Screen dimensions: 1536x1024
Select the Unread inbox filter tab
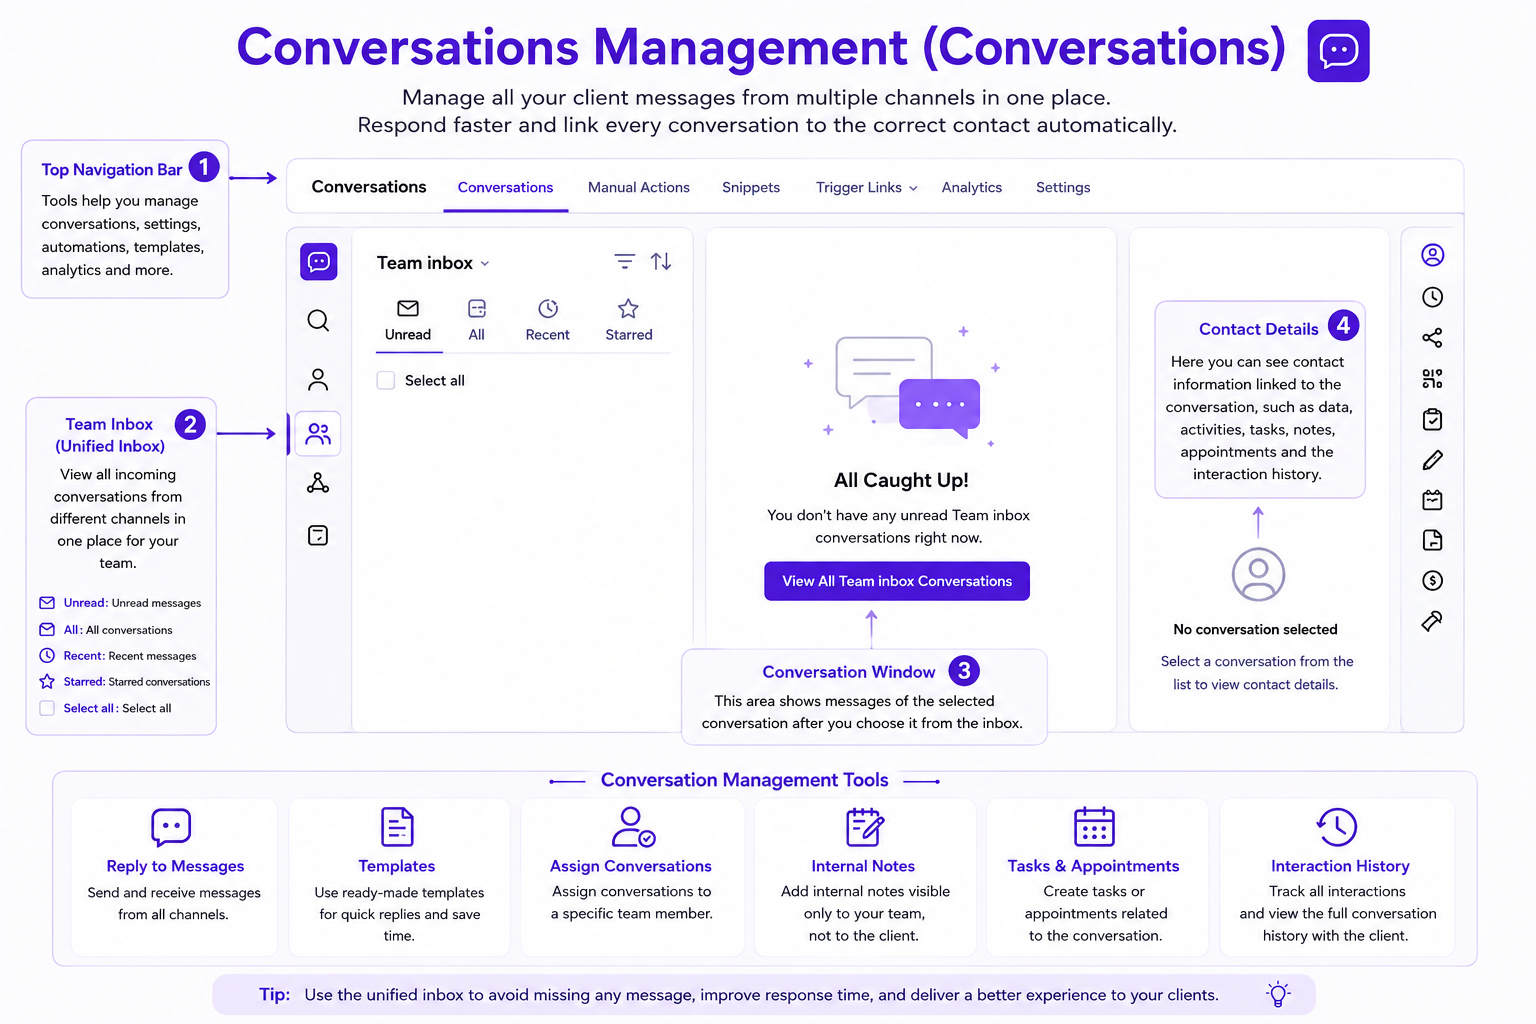point(408,320)
